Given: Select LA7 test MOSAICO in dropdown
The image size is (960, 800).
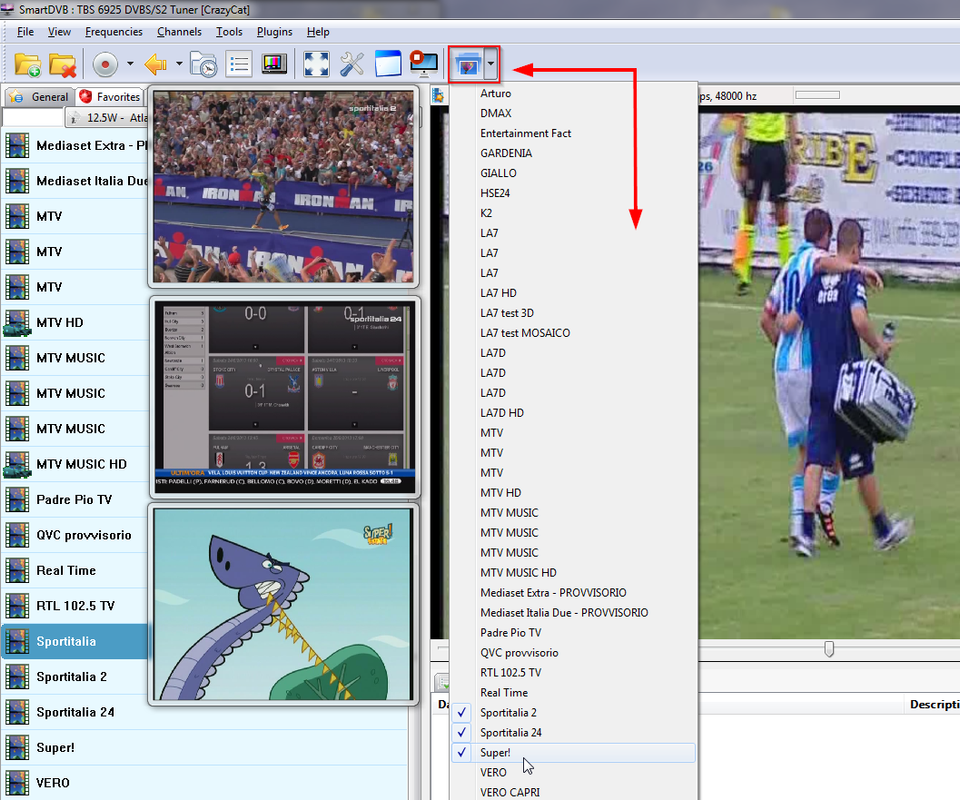Looking at the screenshot, I should 572,333.
